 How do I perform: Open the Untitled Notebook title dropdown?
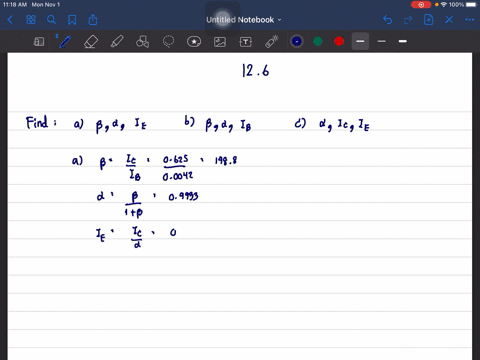click(x=244, y=20)
